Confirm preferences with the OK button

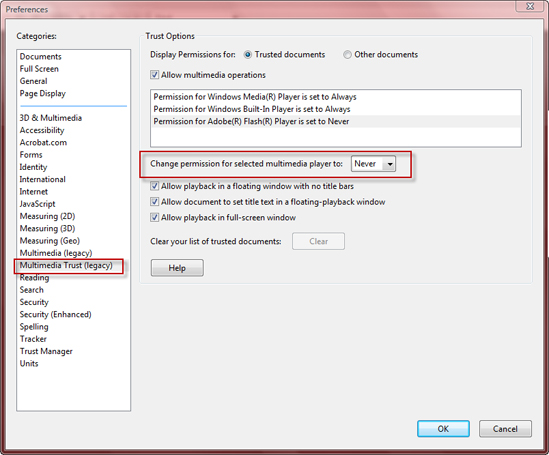[443, 429]
